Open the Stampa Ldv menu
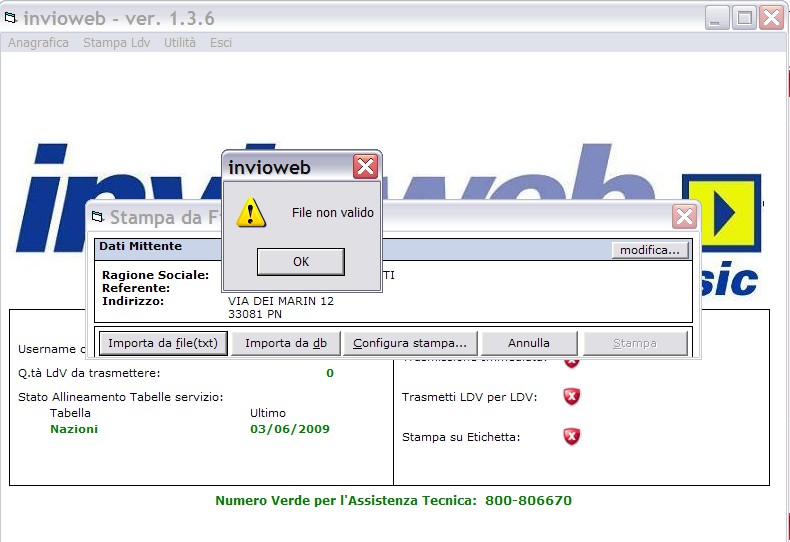The height and width of the screenshot is (542, 790). click(116, 43)
